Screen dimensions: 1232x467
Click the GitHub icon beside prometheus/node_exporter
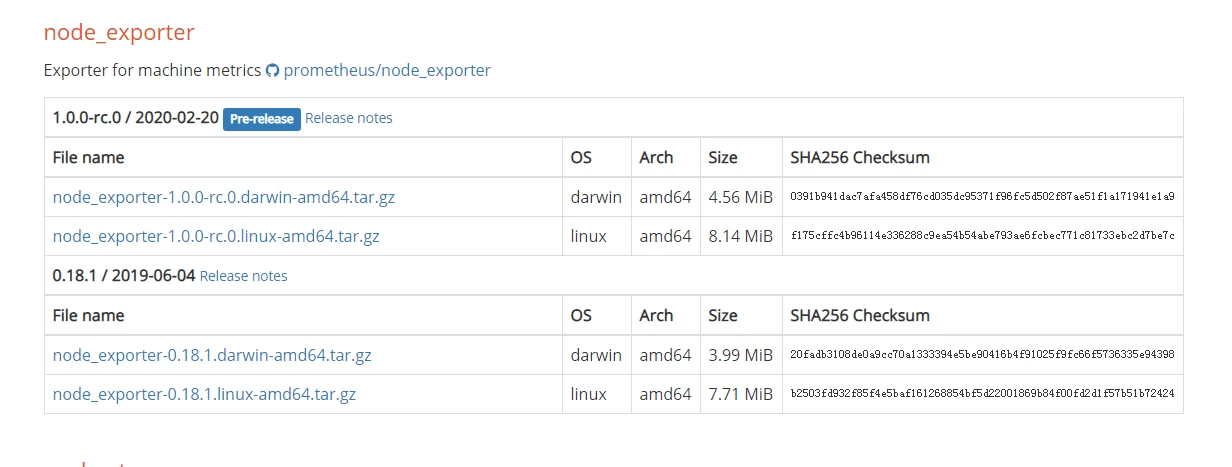272,71
